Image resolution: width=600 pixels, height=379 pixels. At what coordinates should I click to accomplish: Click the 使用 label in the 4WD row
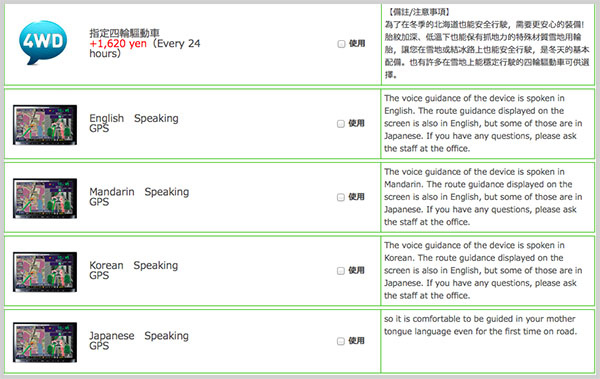tap(357, 44)
